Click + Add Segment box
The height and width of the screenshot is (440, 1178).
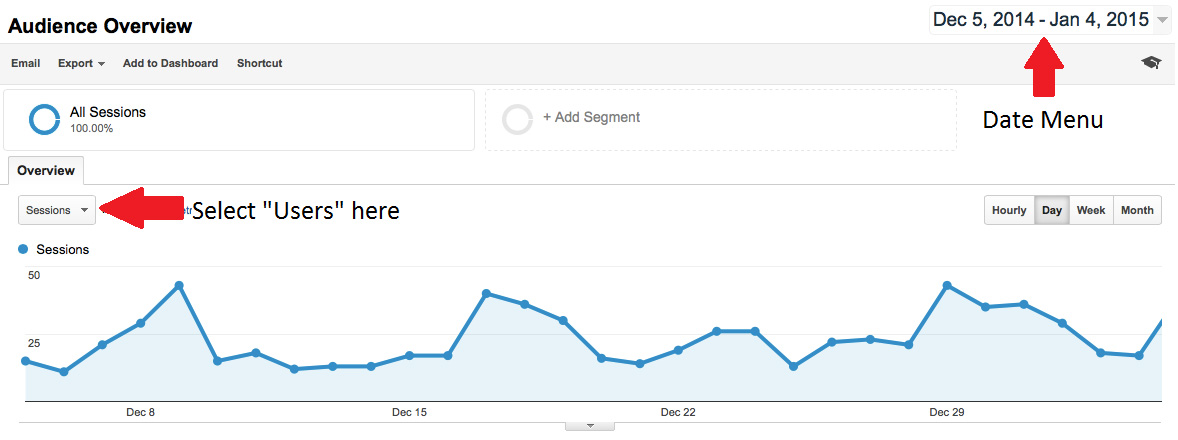[x=720, y=120]
